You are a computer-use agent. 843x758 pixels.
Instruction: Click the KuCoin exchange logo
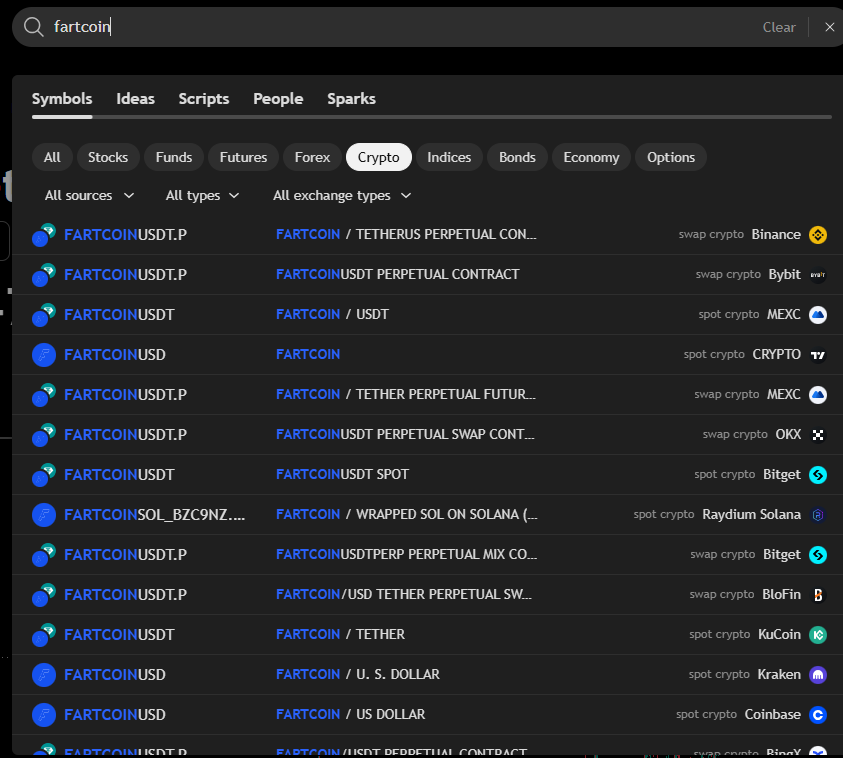(x=818, y=634)
